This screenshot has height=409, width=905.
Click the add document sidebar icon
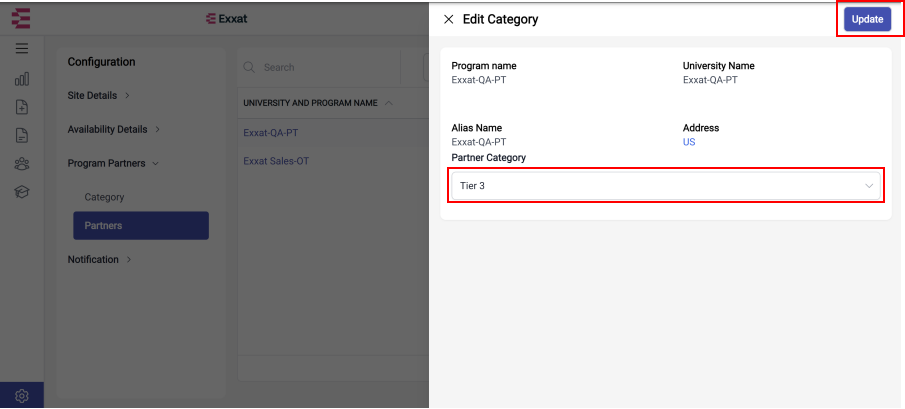pyautogui.click(x=22, y=107)
